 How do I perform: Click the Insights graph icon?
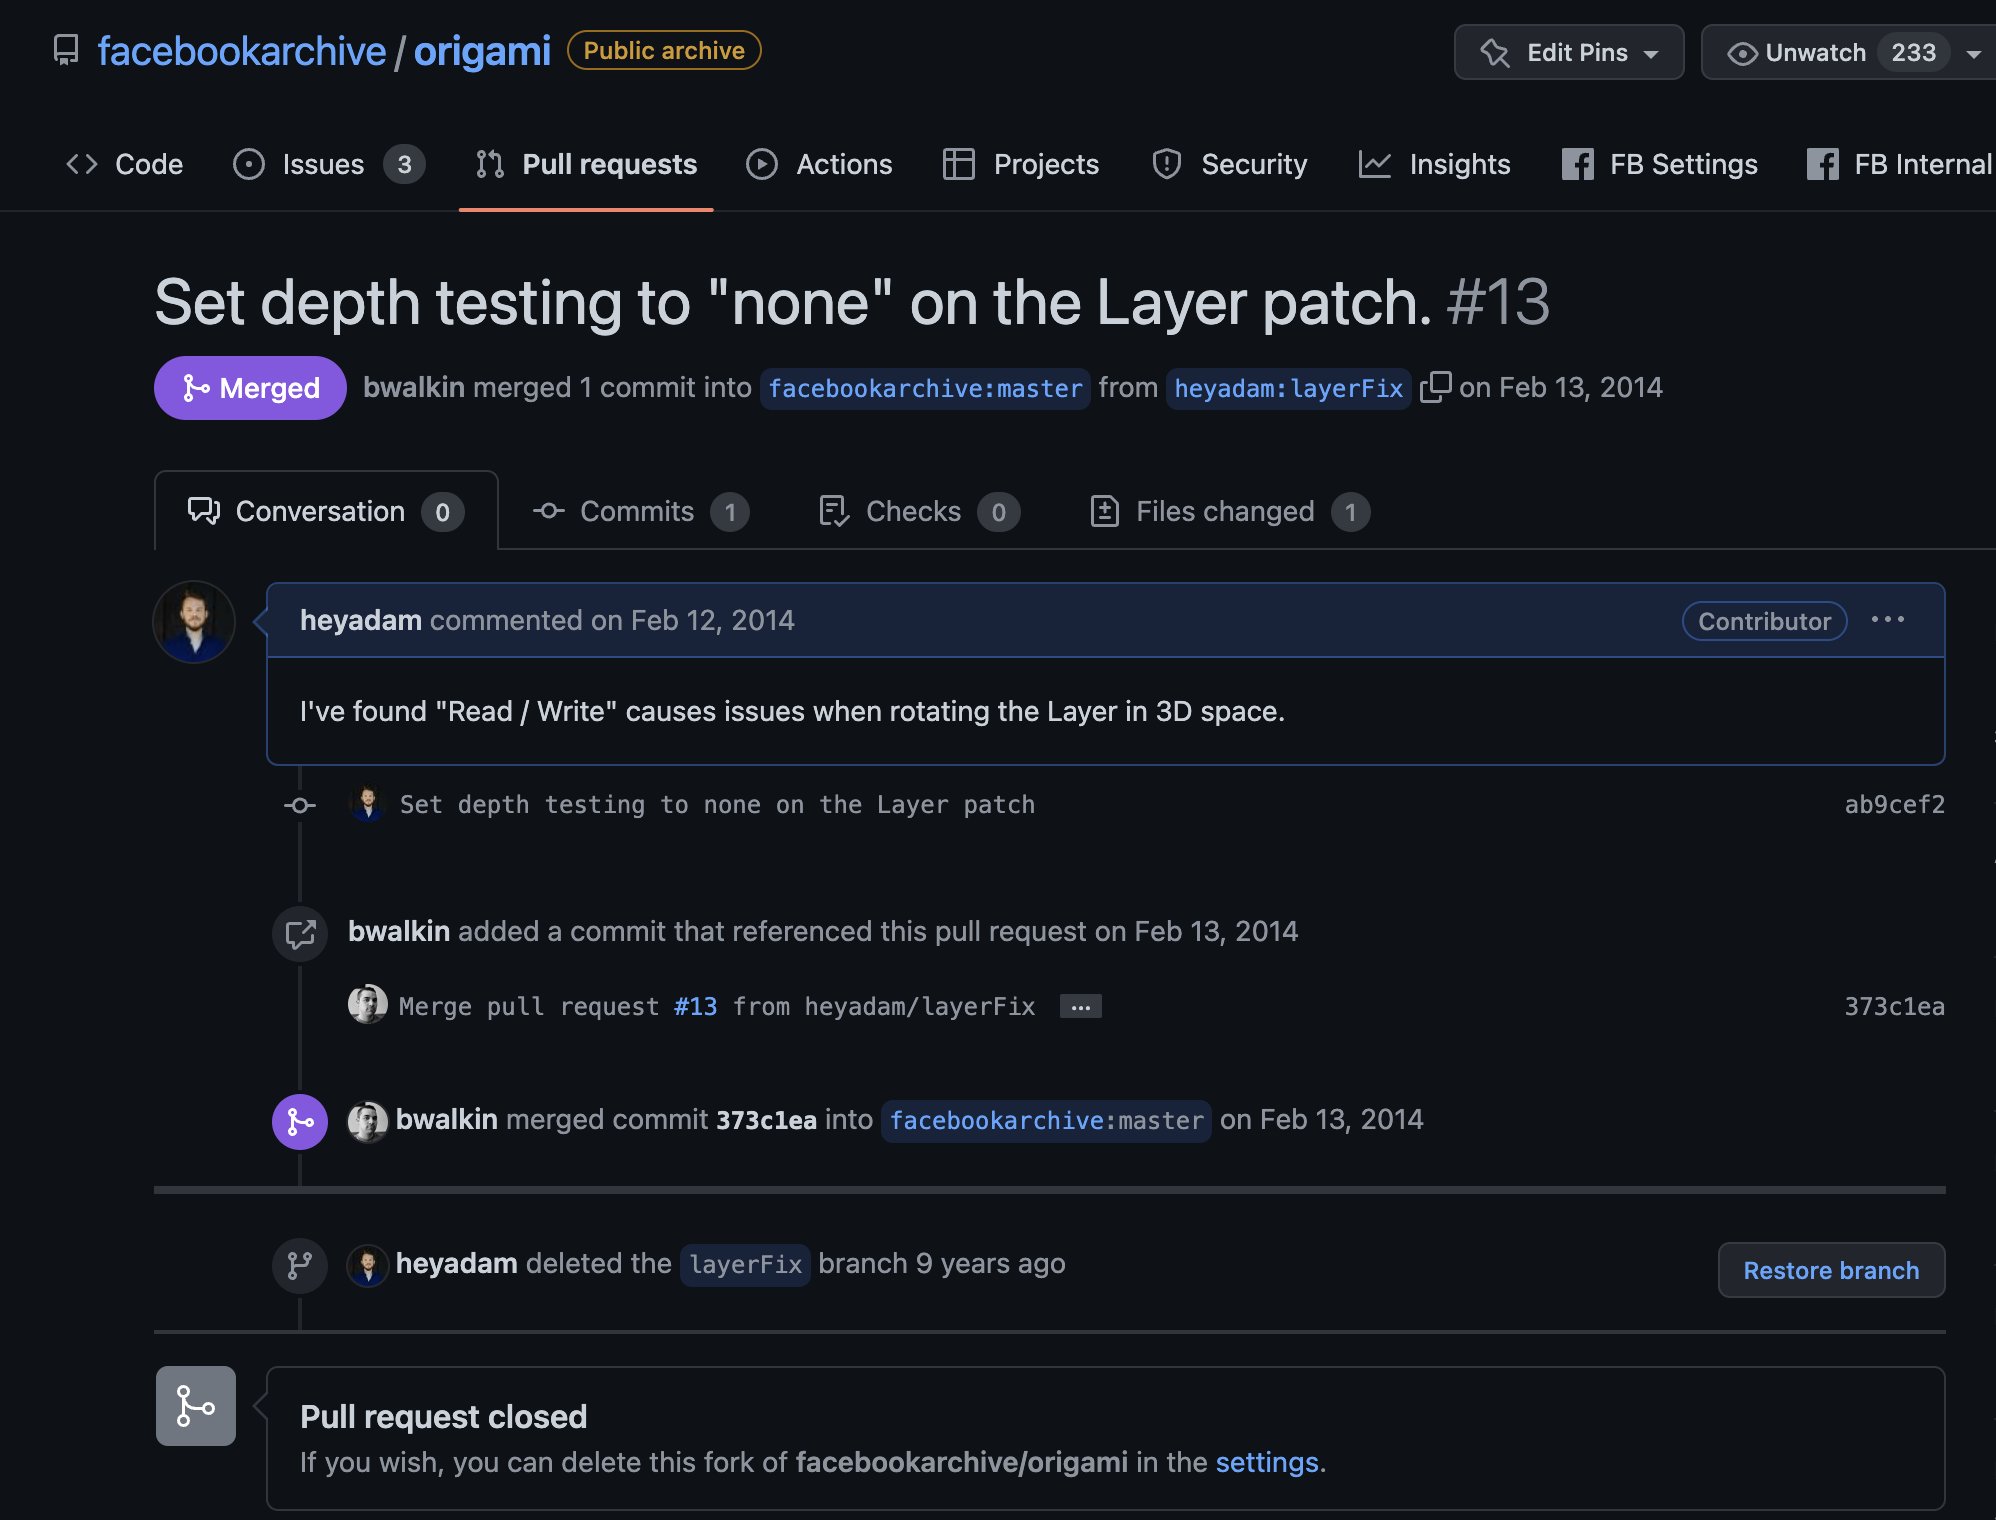1375,164
